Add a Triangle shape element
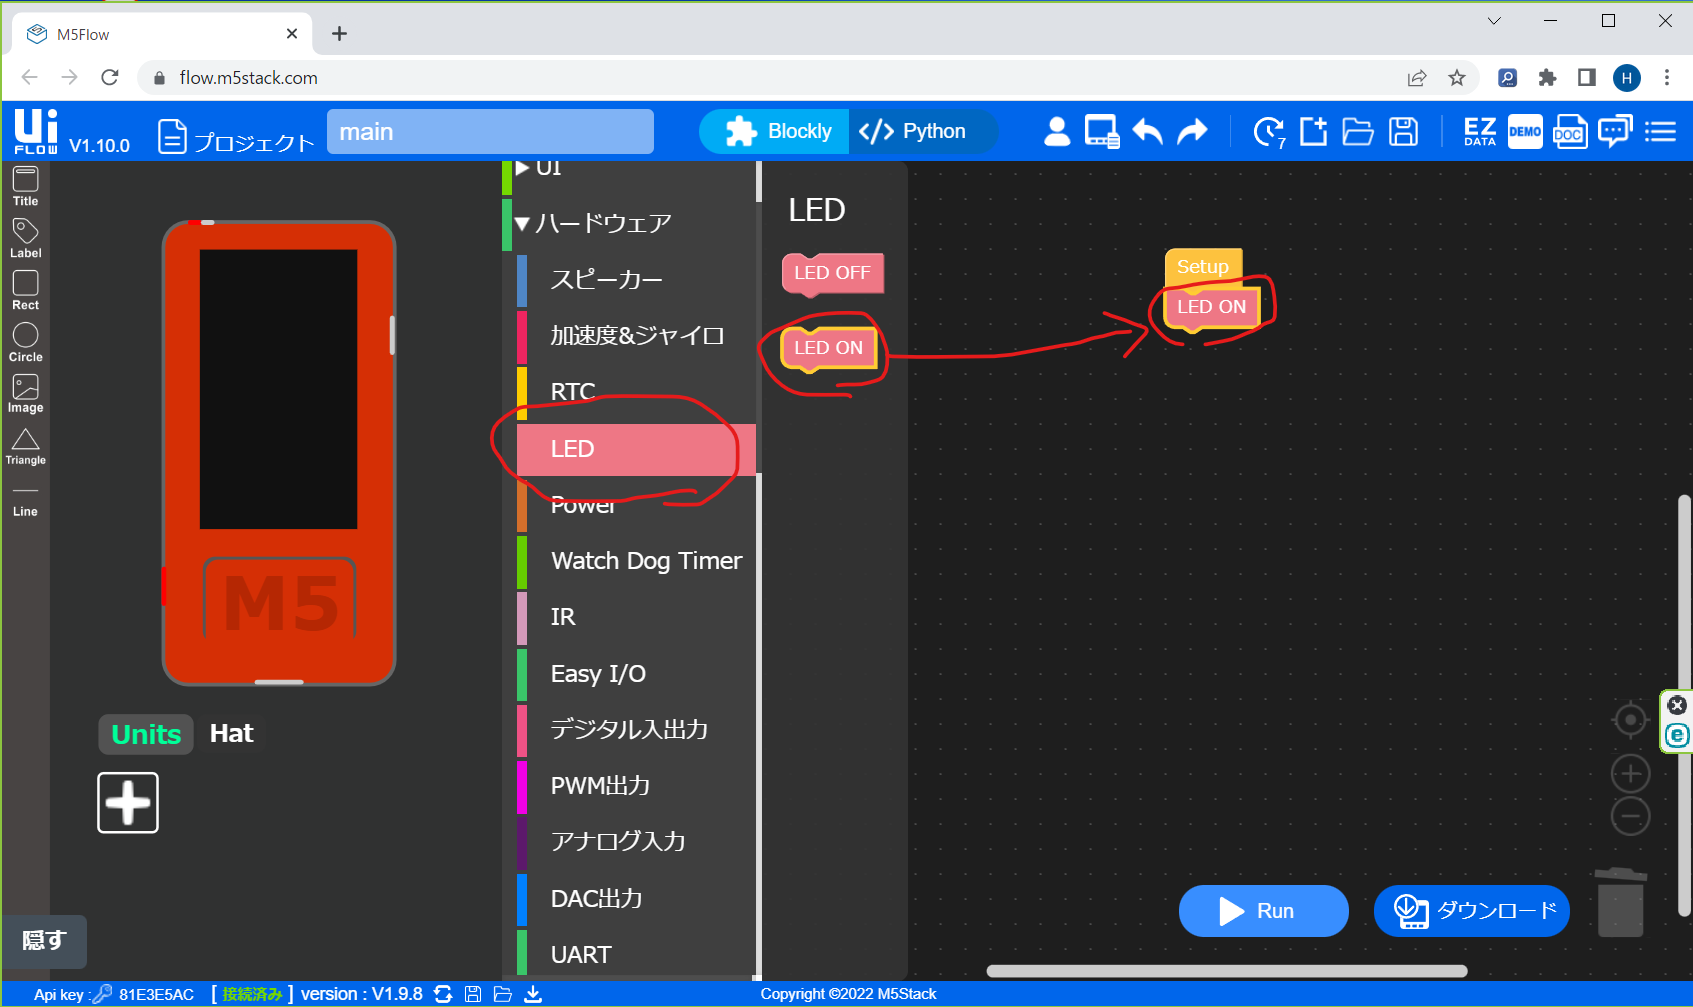The image size is (1693, 1007). pos(25,446)
